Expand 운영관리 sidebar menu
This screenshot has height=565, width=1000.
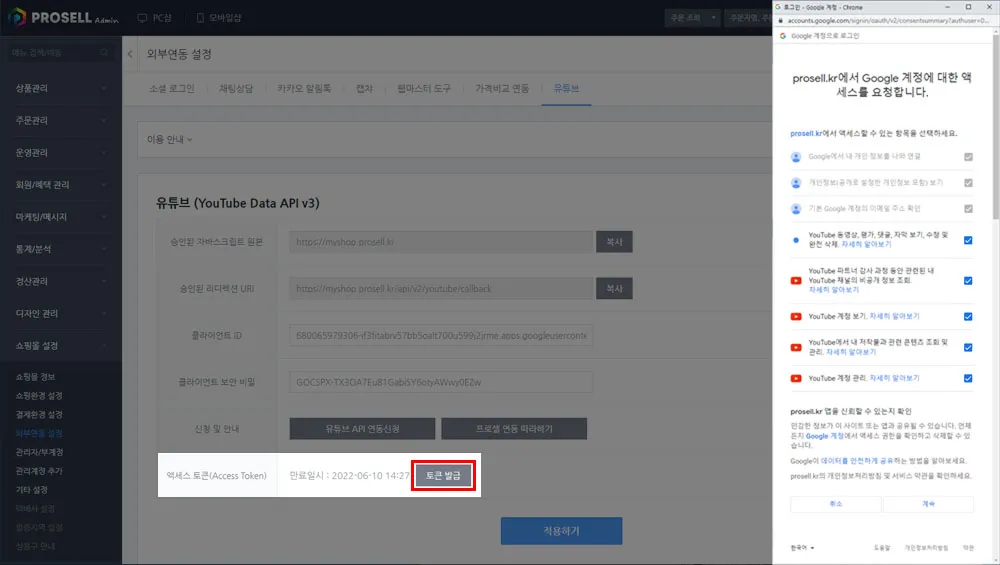[x=61, y=152]
